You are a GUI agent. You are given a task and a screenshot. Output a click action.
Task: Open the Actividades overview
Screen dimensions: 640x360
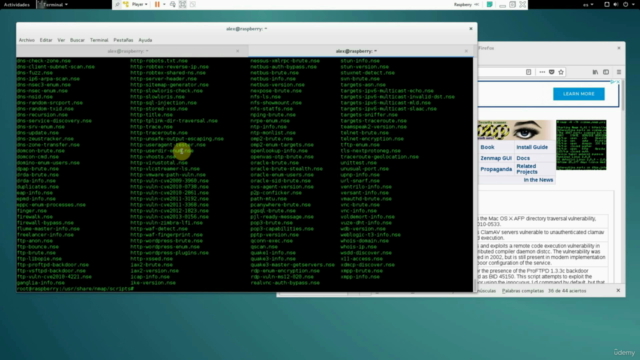tap(17, 4)
